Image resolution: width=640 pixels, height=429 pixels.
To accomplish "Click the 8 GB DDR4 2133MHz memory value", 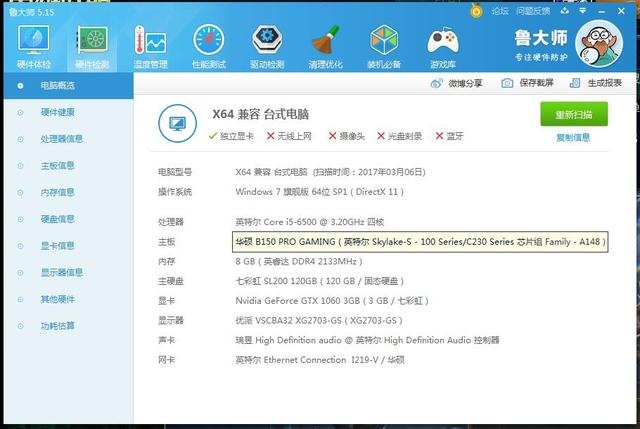I will pyautogui.click(x=299, y=261).
